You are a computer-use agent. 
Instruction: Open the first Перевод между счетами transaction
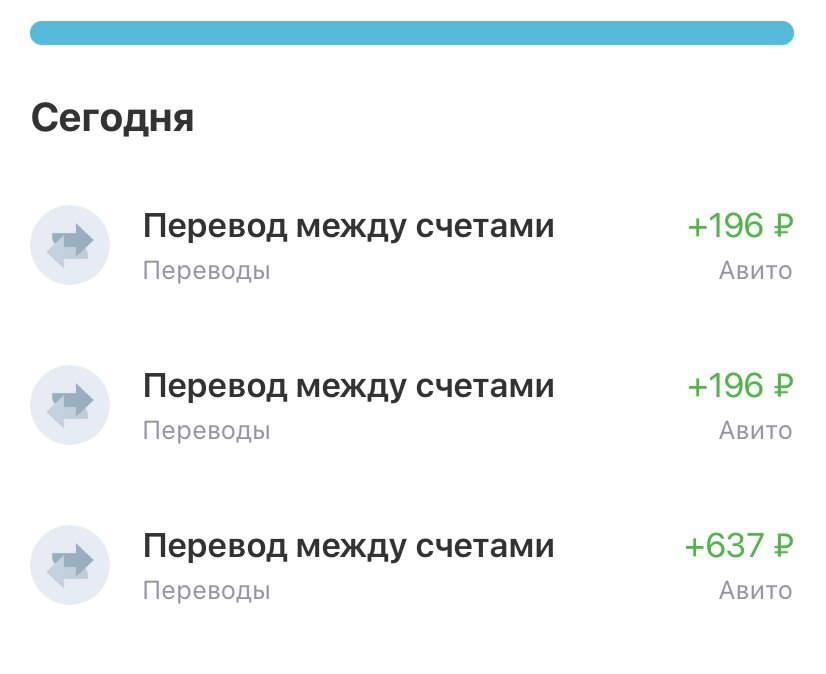[350, 226]
